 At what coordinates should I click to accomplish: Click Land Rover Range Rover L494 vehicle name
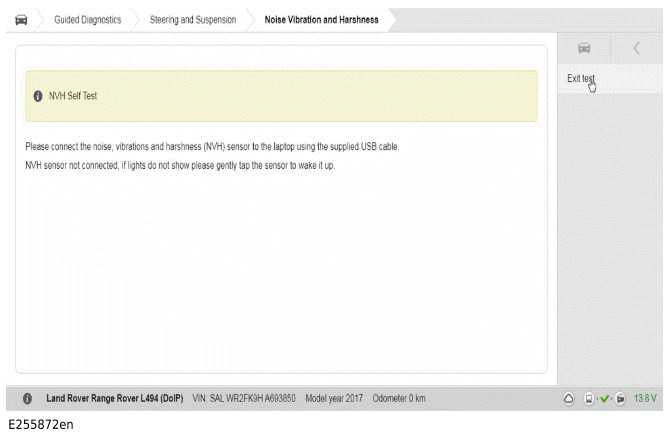click(x=115, y=398)
